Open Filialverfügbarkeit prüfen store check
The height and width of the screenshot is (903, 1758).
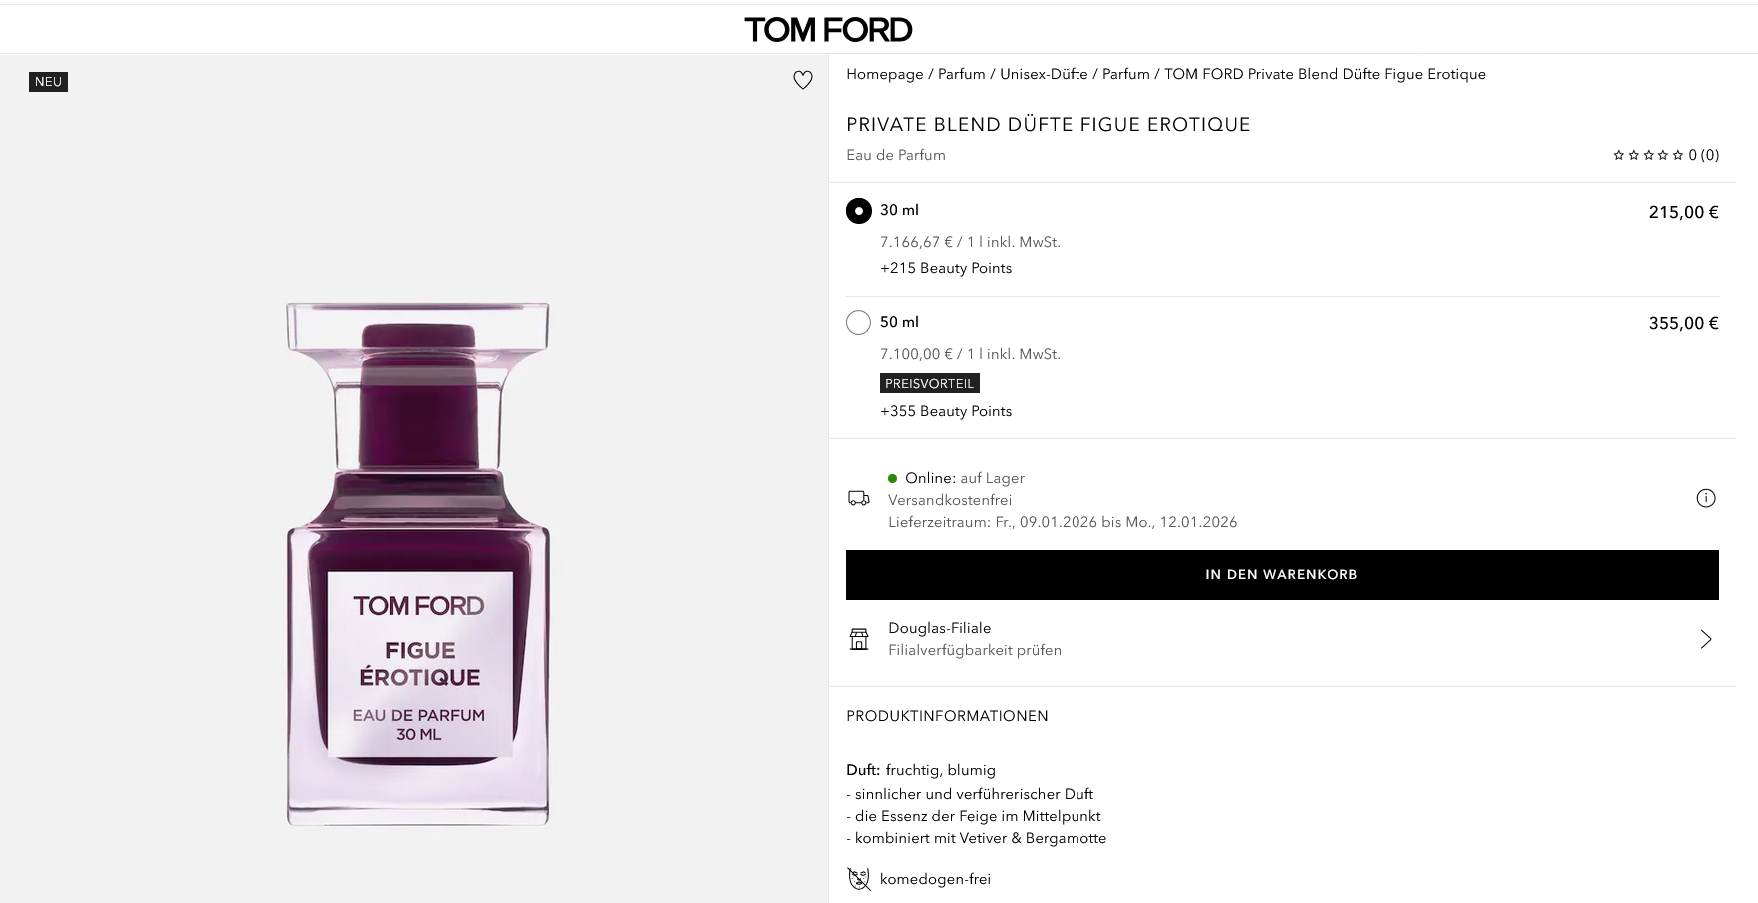[x=974, y=650]
